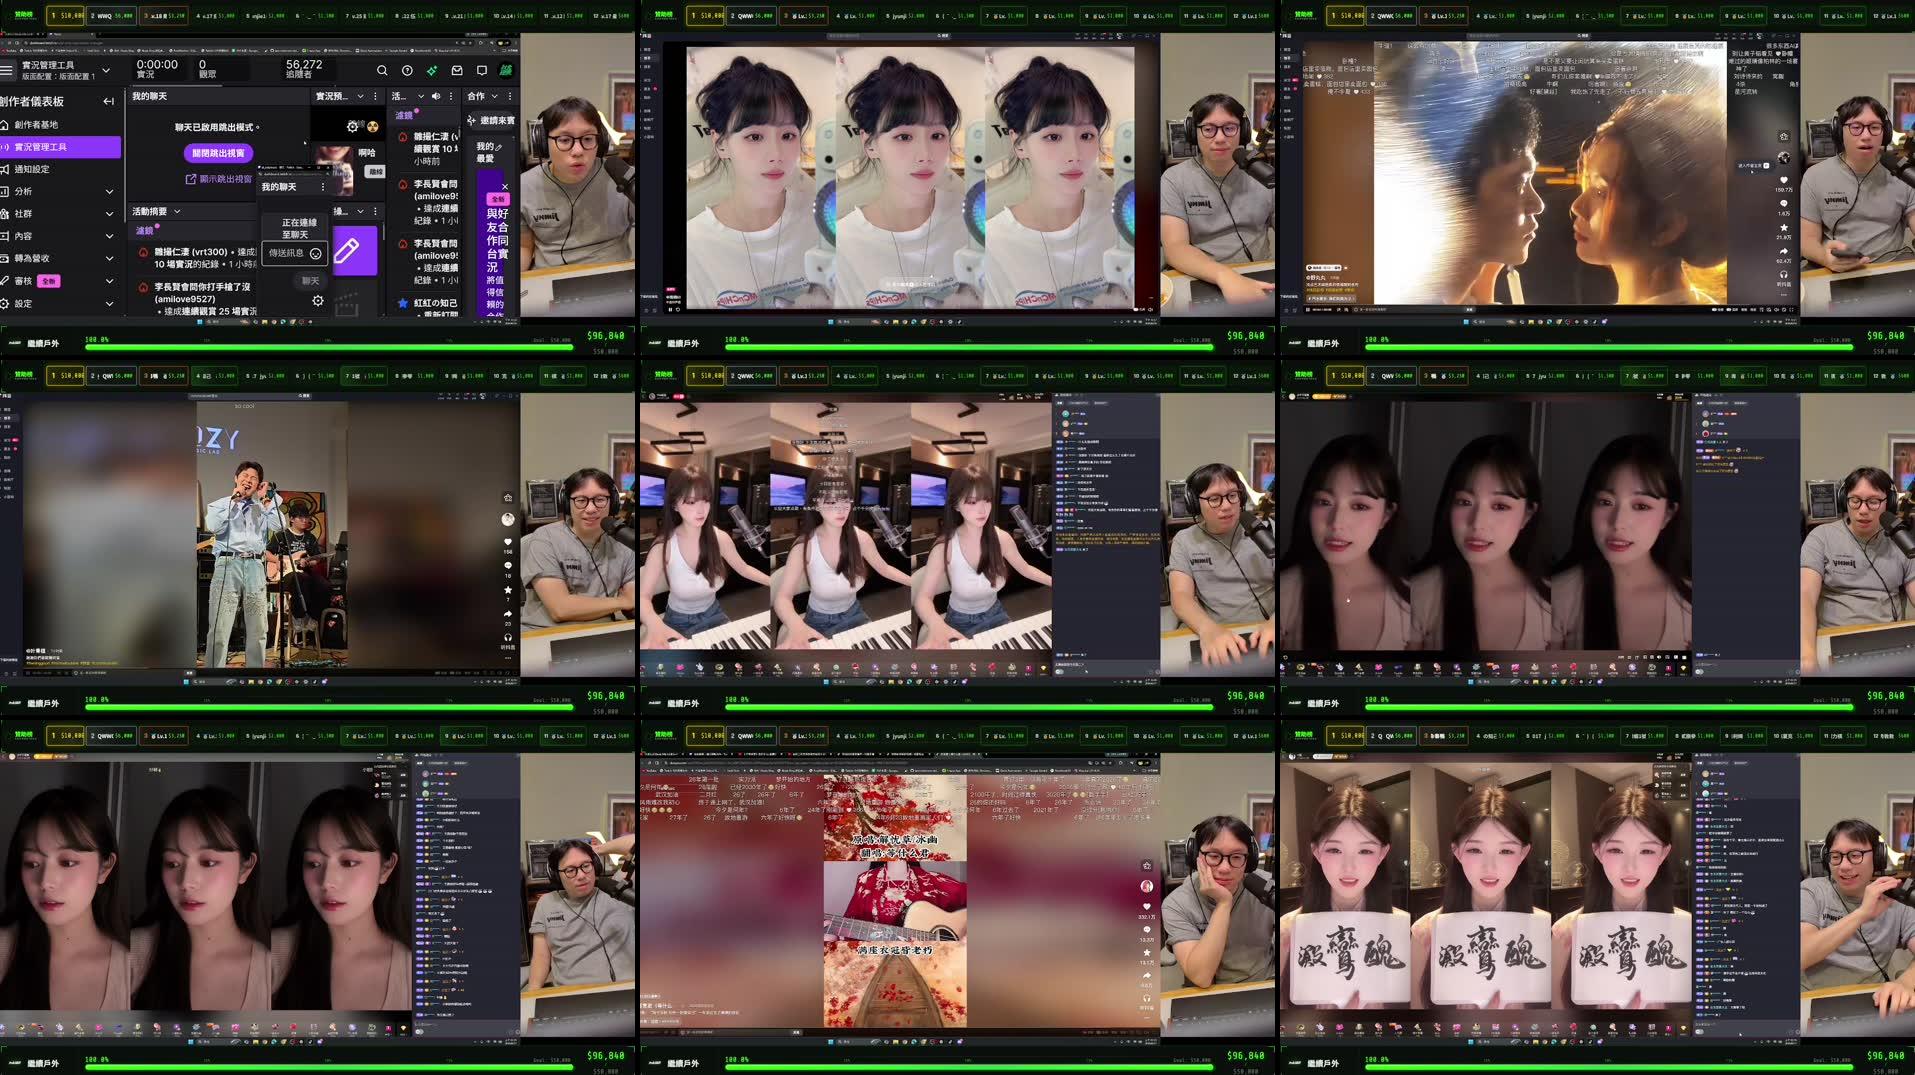Click the gear icon over the stream preview
Viewport: 1915px width, 1075px height.
coord(352,127)
